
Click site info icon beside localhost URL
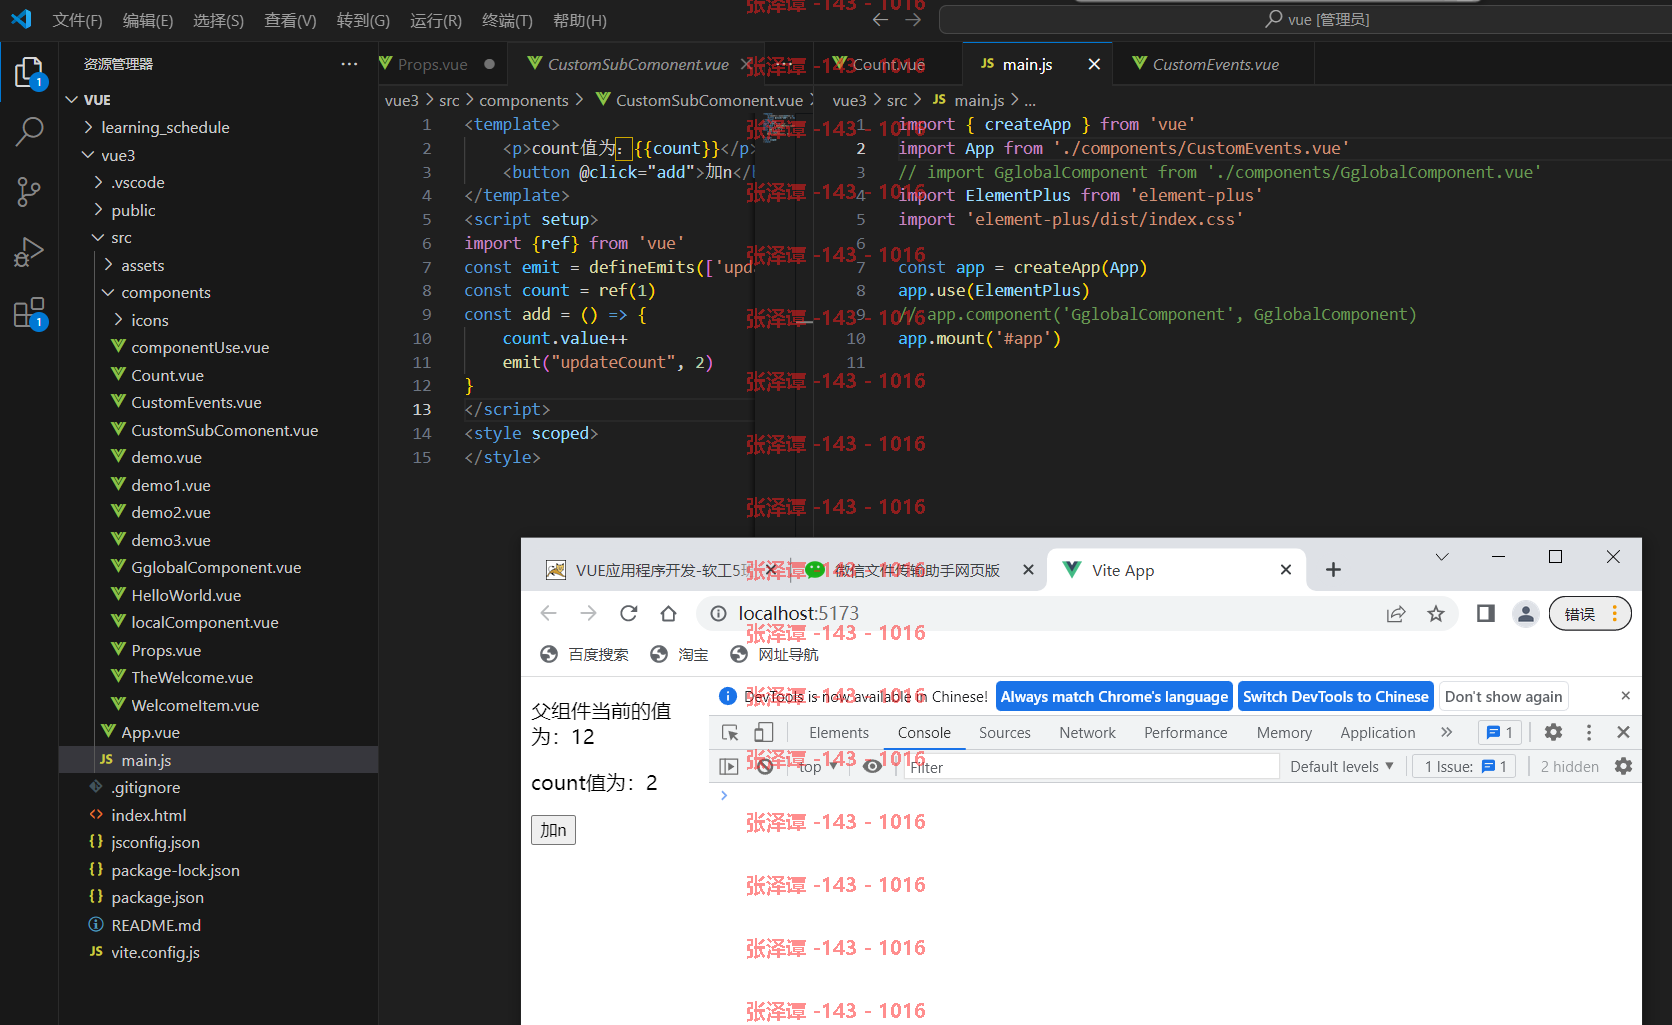click(x=718, y=613)
